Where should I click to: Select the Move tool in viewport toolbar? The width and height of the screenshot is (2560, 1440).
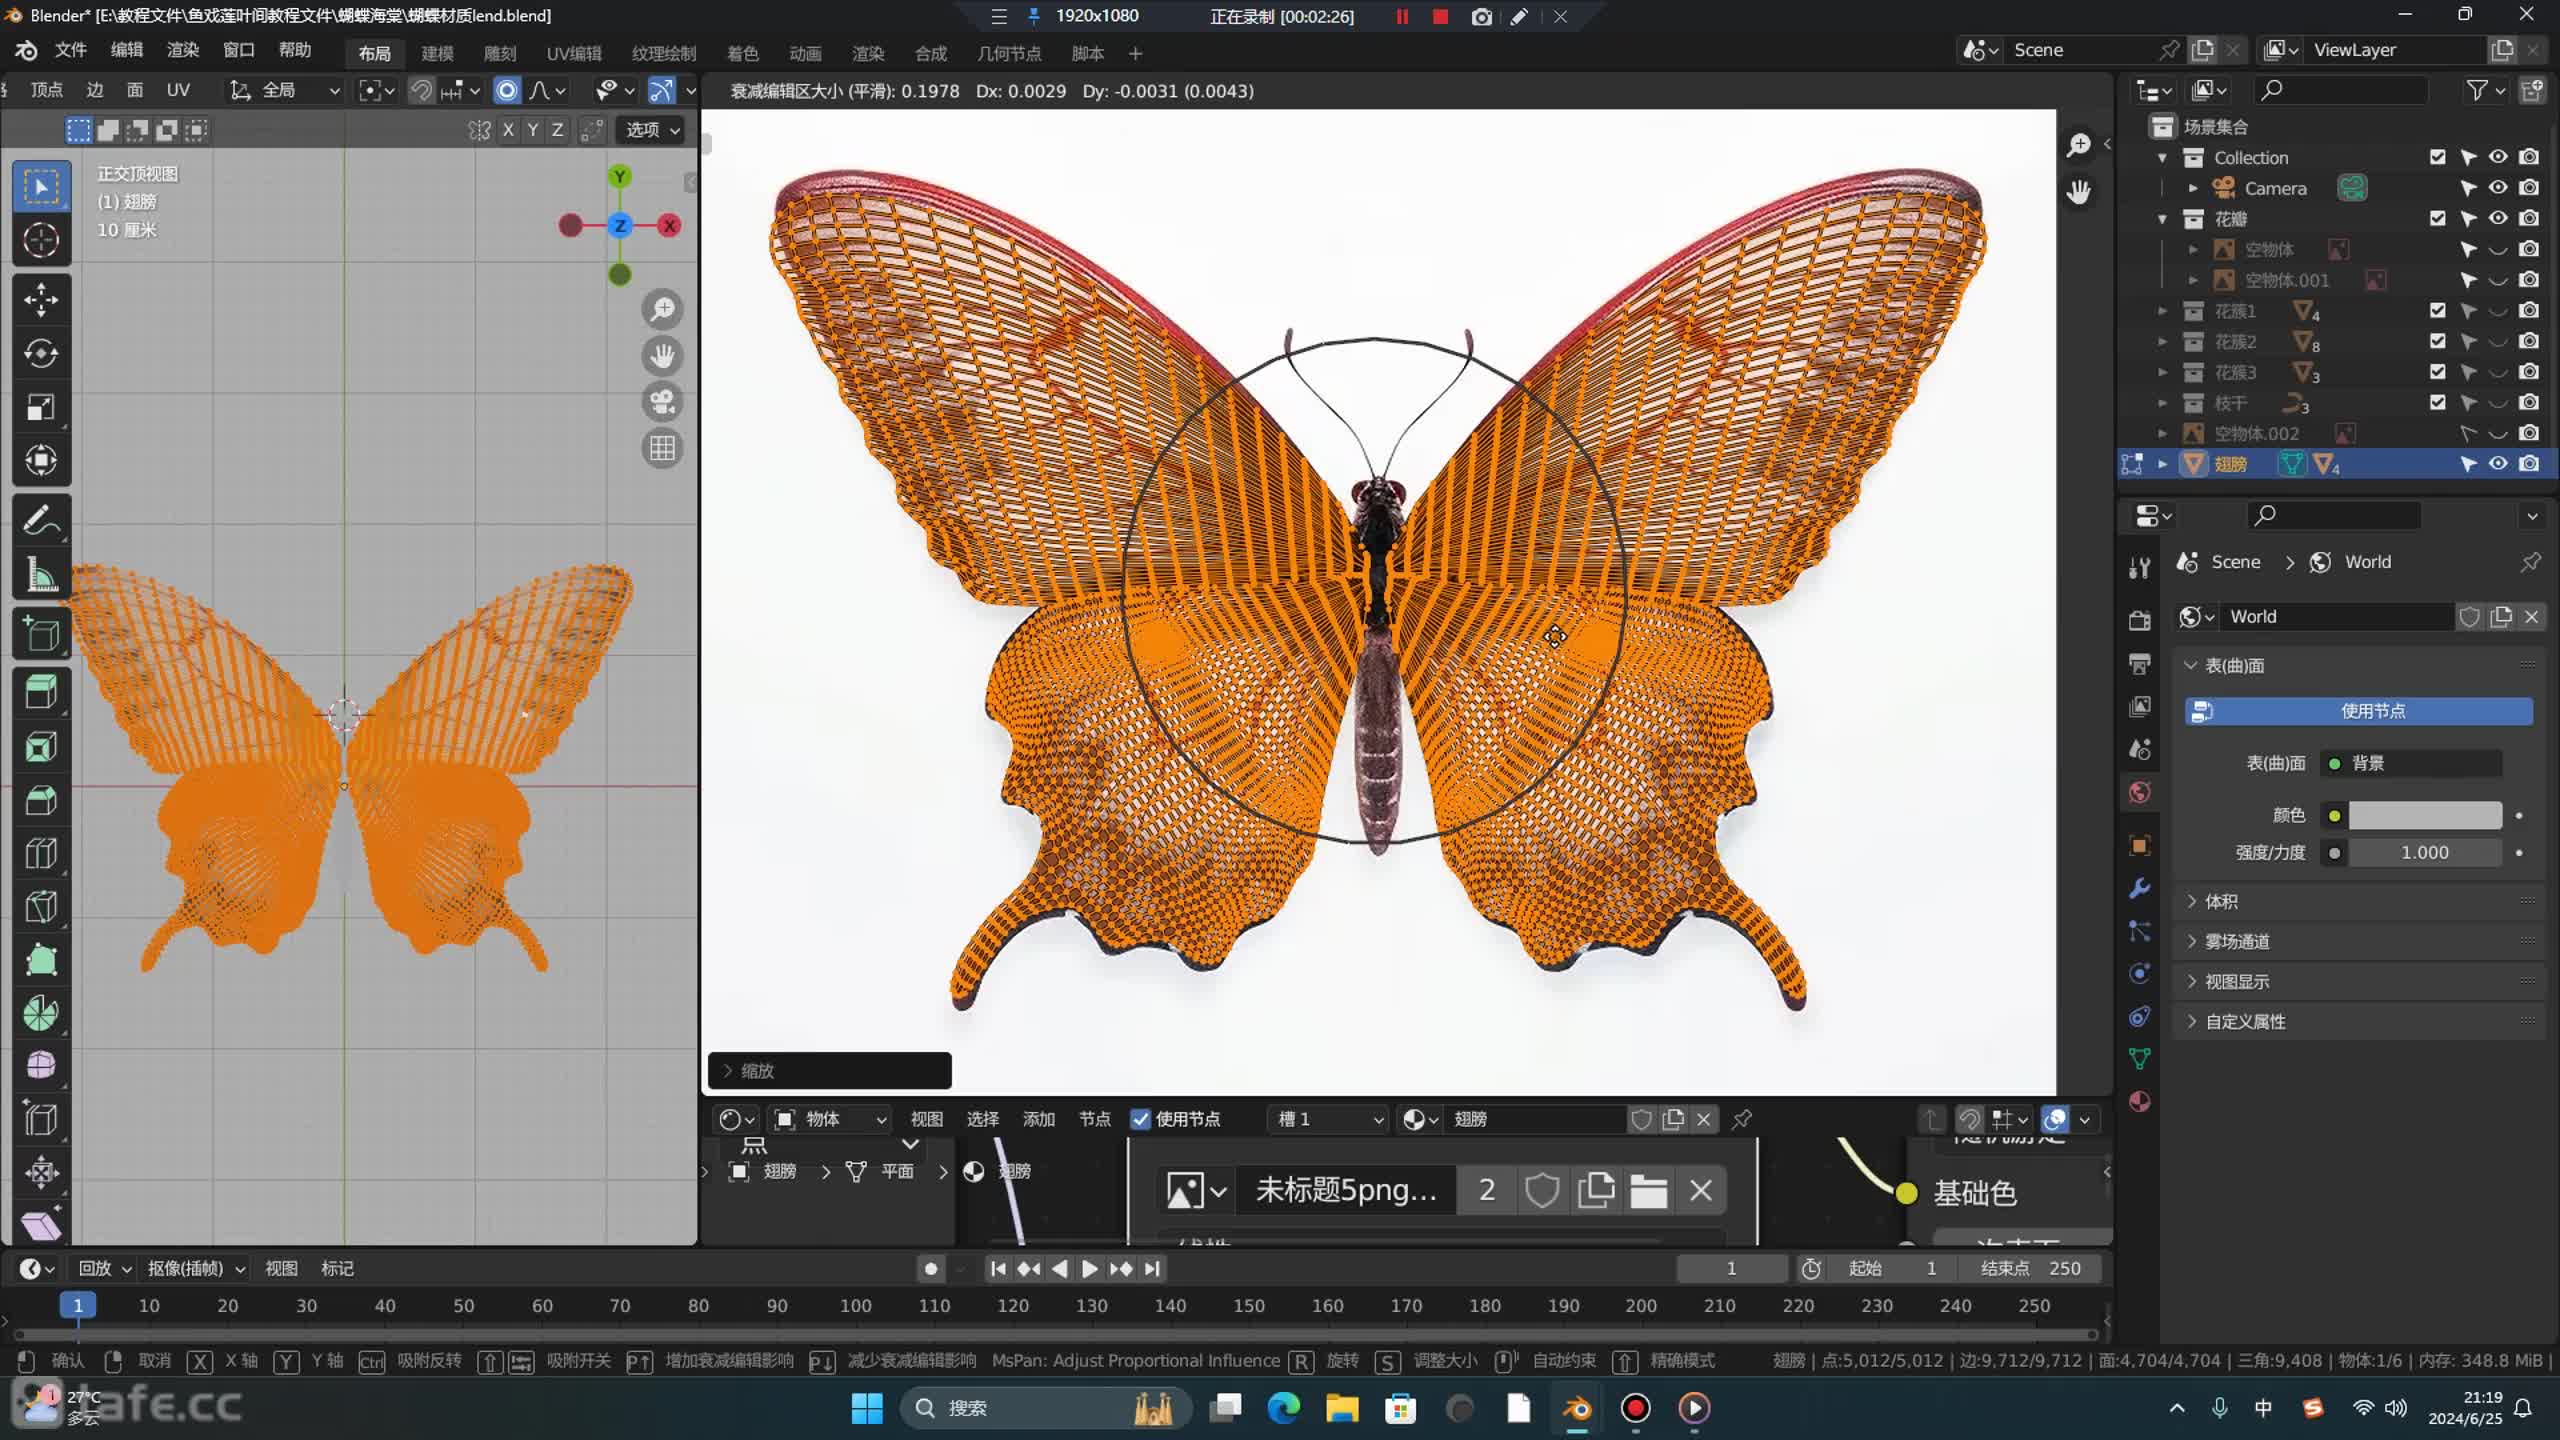(41, 300)
